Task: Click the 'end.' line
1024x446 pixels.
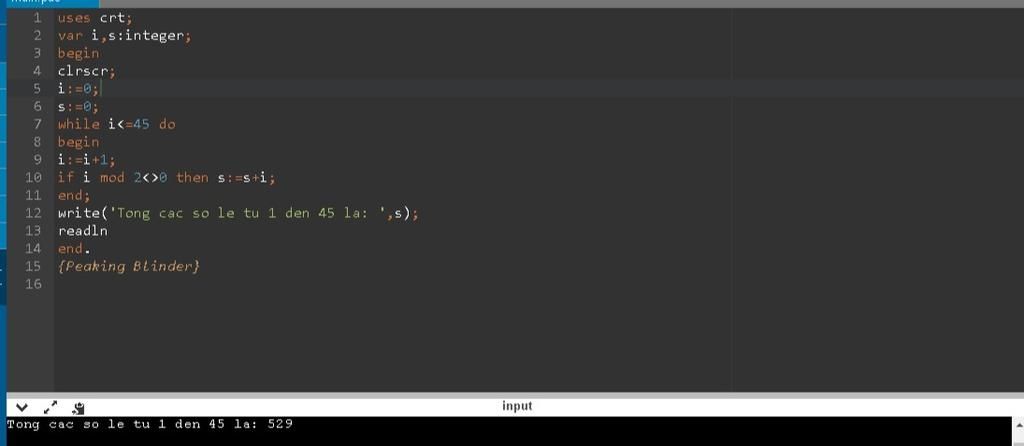Action: 74,248
